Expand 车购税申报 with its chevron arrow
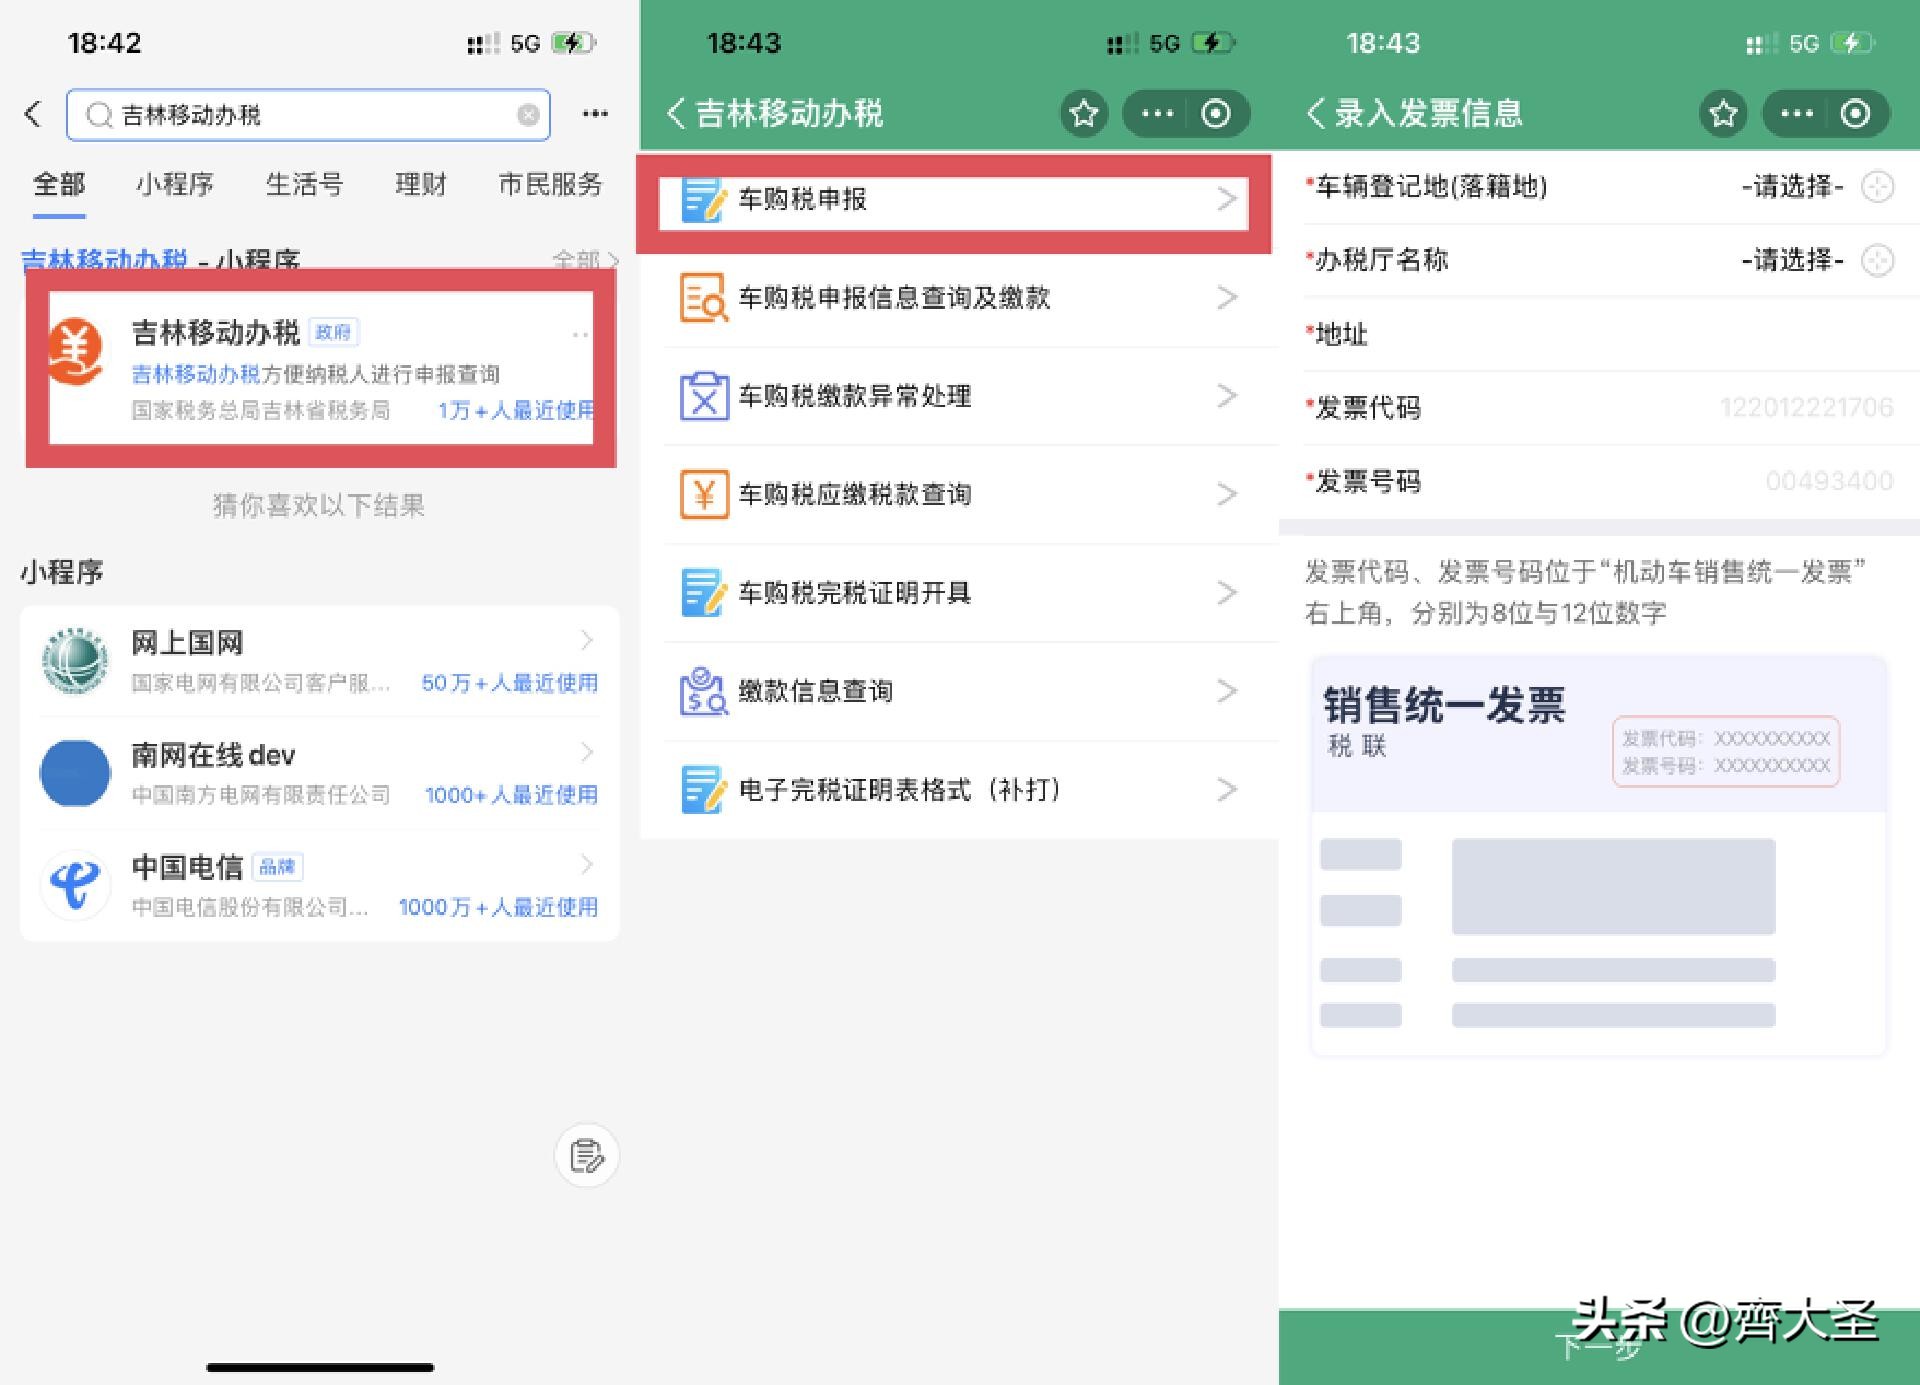Image resolution: width=1920 pixels, height=1385 pixels. click(1228, 200)
